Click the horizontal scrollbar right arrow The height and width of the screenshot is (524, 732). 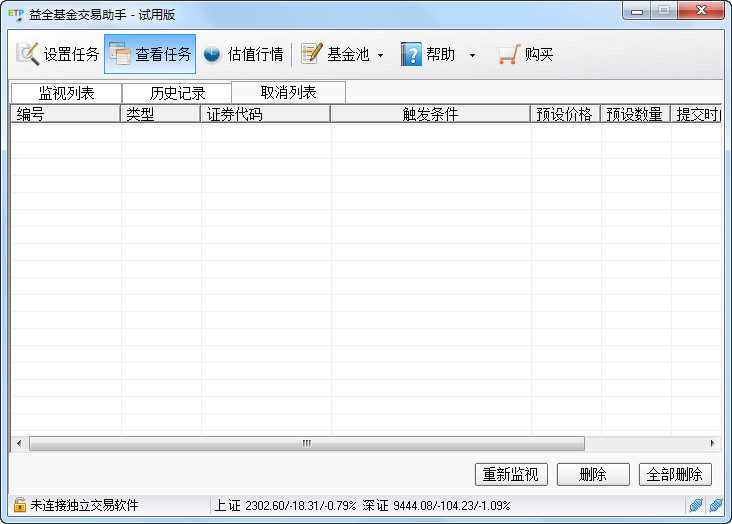pos(712,443)
